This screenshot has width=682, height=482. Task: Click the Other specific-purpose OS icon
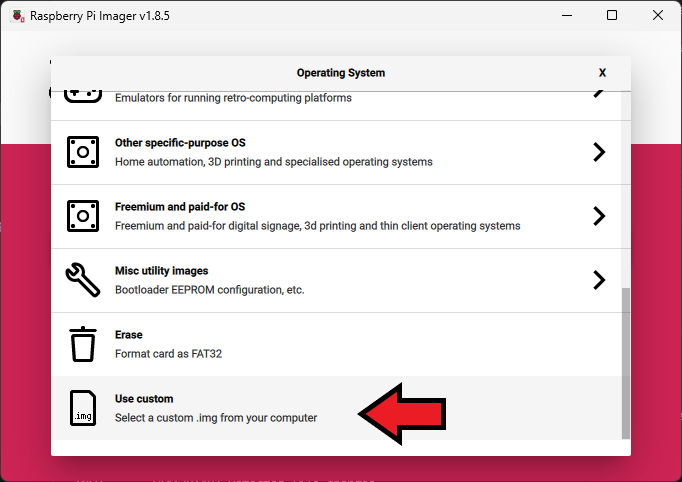point(83,152)
